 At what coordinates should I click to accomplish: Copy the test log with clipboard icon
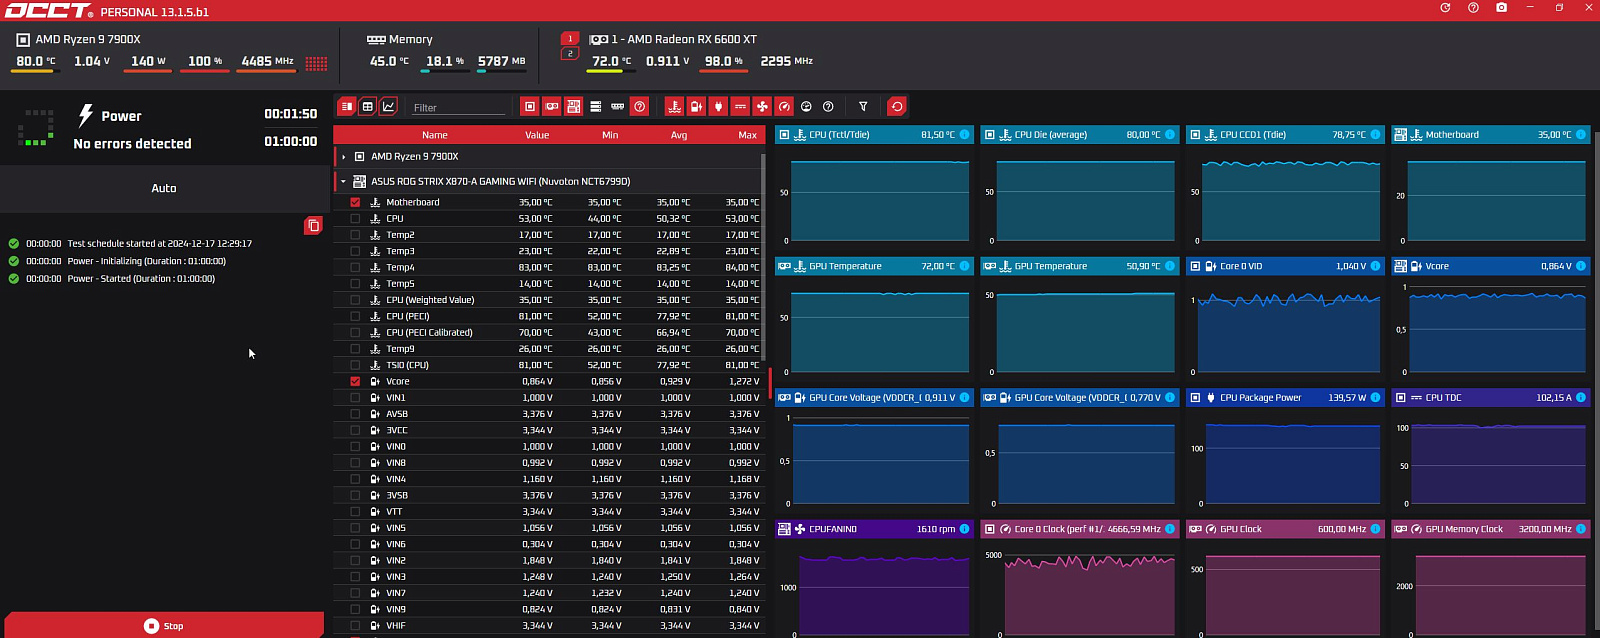pyautogui.click(x=313, y=226)
